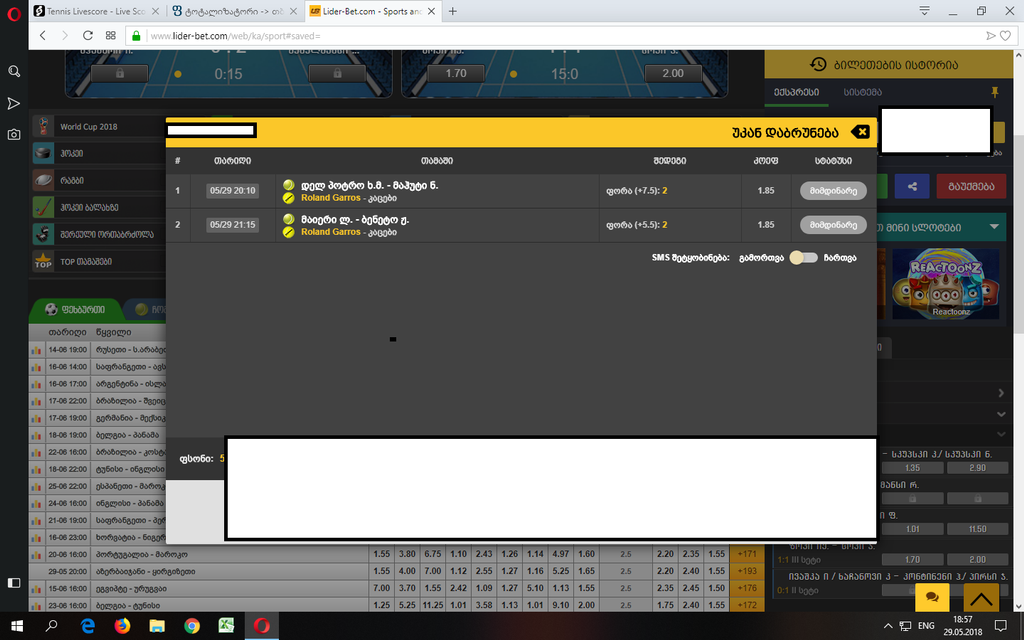Viewport: 1024px width, 640px height.
Task: Reload the page with the refresh icon
Action: [88, 35]
